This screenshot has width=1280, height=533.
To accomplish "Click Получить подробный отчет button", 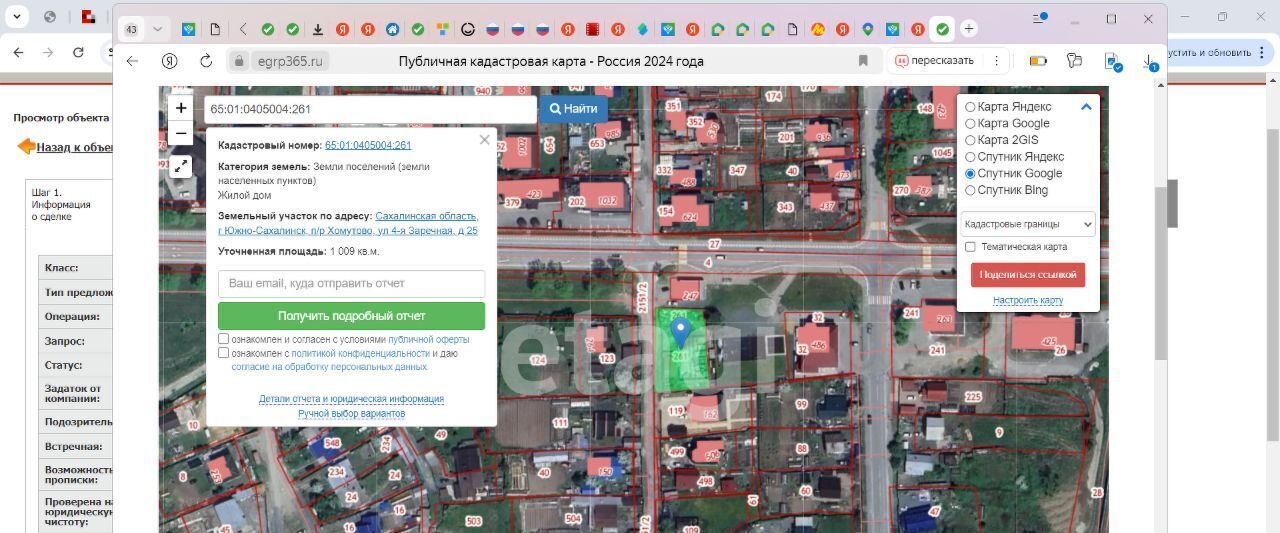I will (351, 316).
